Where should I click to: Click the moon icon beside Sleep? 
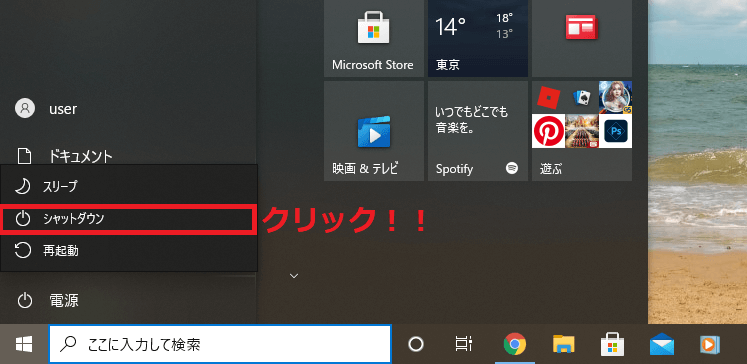coord(22,187)
